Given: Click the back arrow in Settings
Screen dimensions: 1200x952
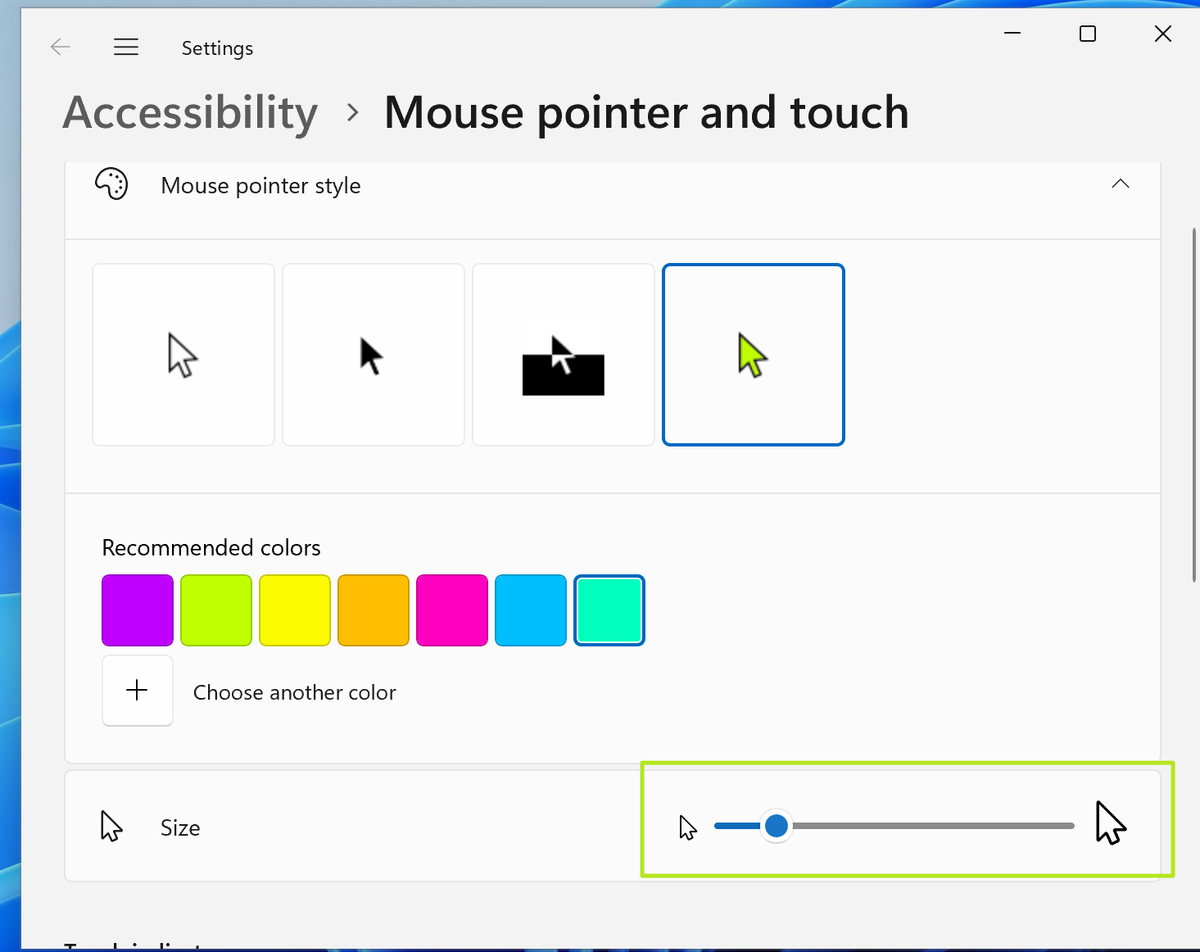Looking at the screenshot, I should tap(60, 46).
